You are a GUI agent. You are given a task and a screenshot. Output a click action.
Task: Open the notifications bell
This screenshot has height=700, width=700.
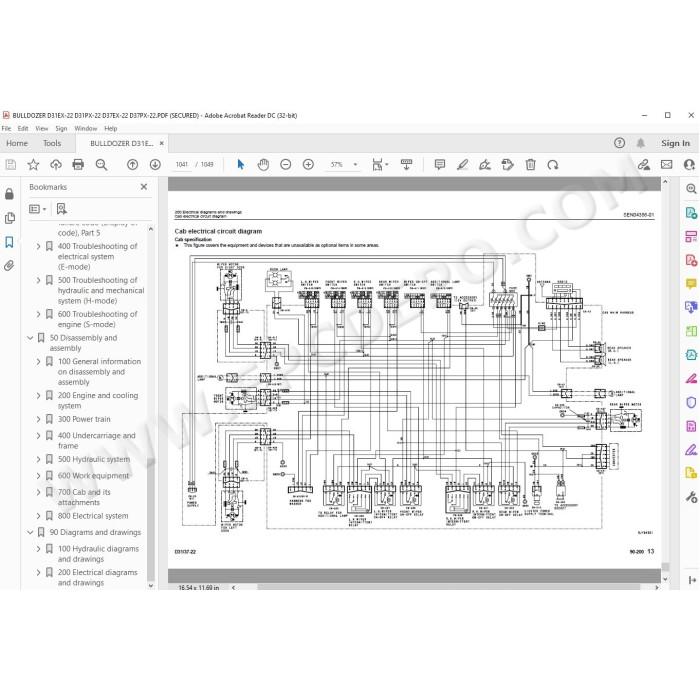(x=641, y=143)
